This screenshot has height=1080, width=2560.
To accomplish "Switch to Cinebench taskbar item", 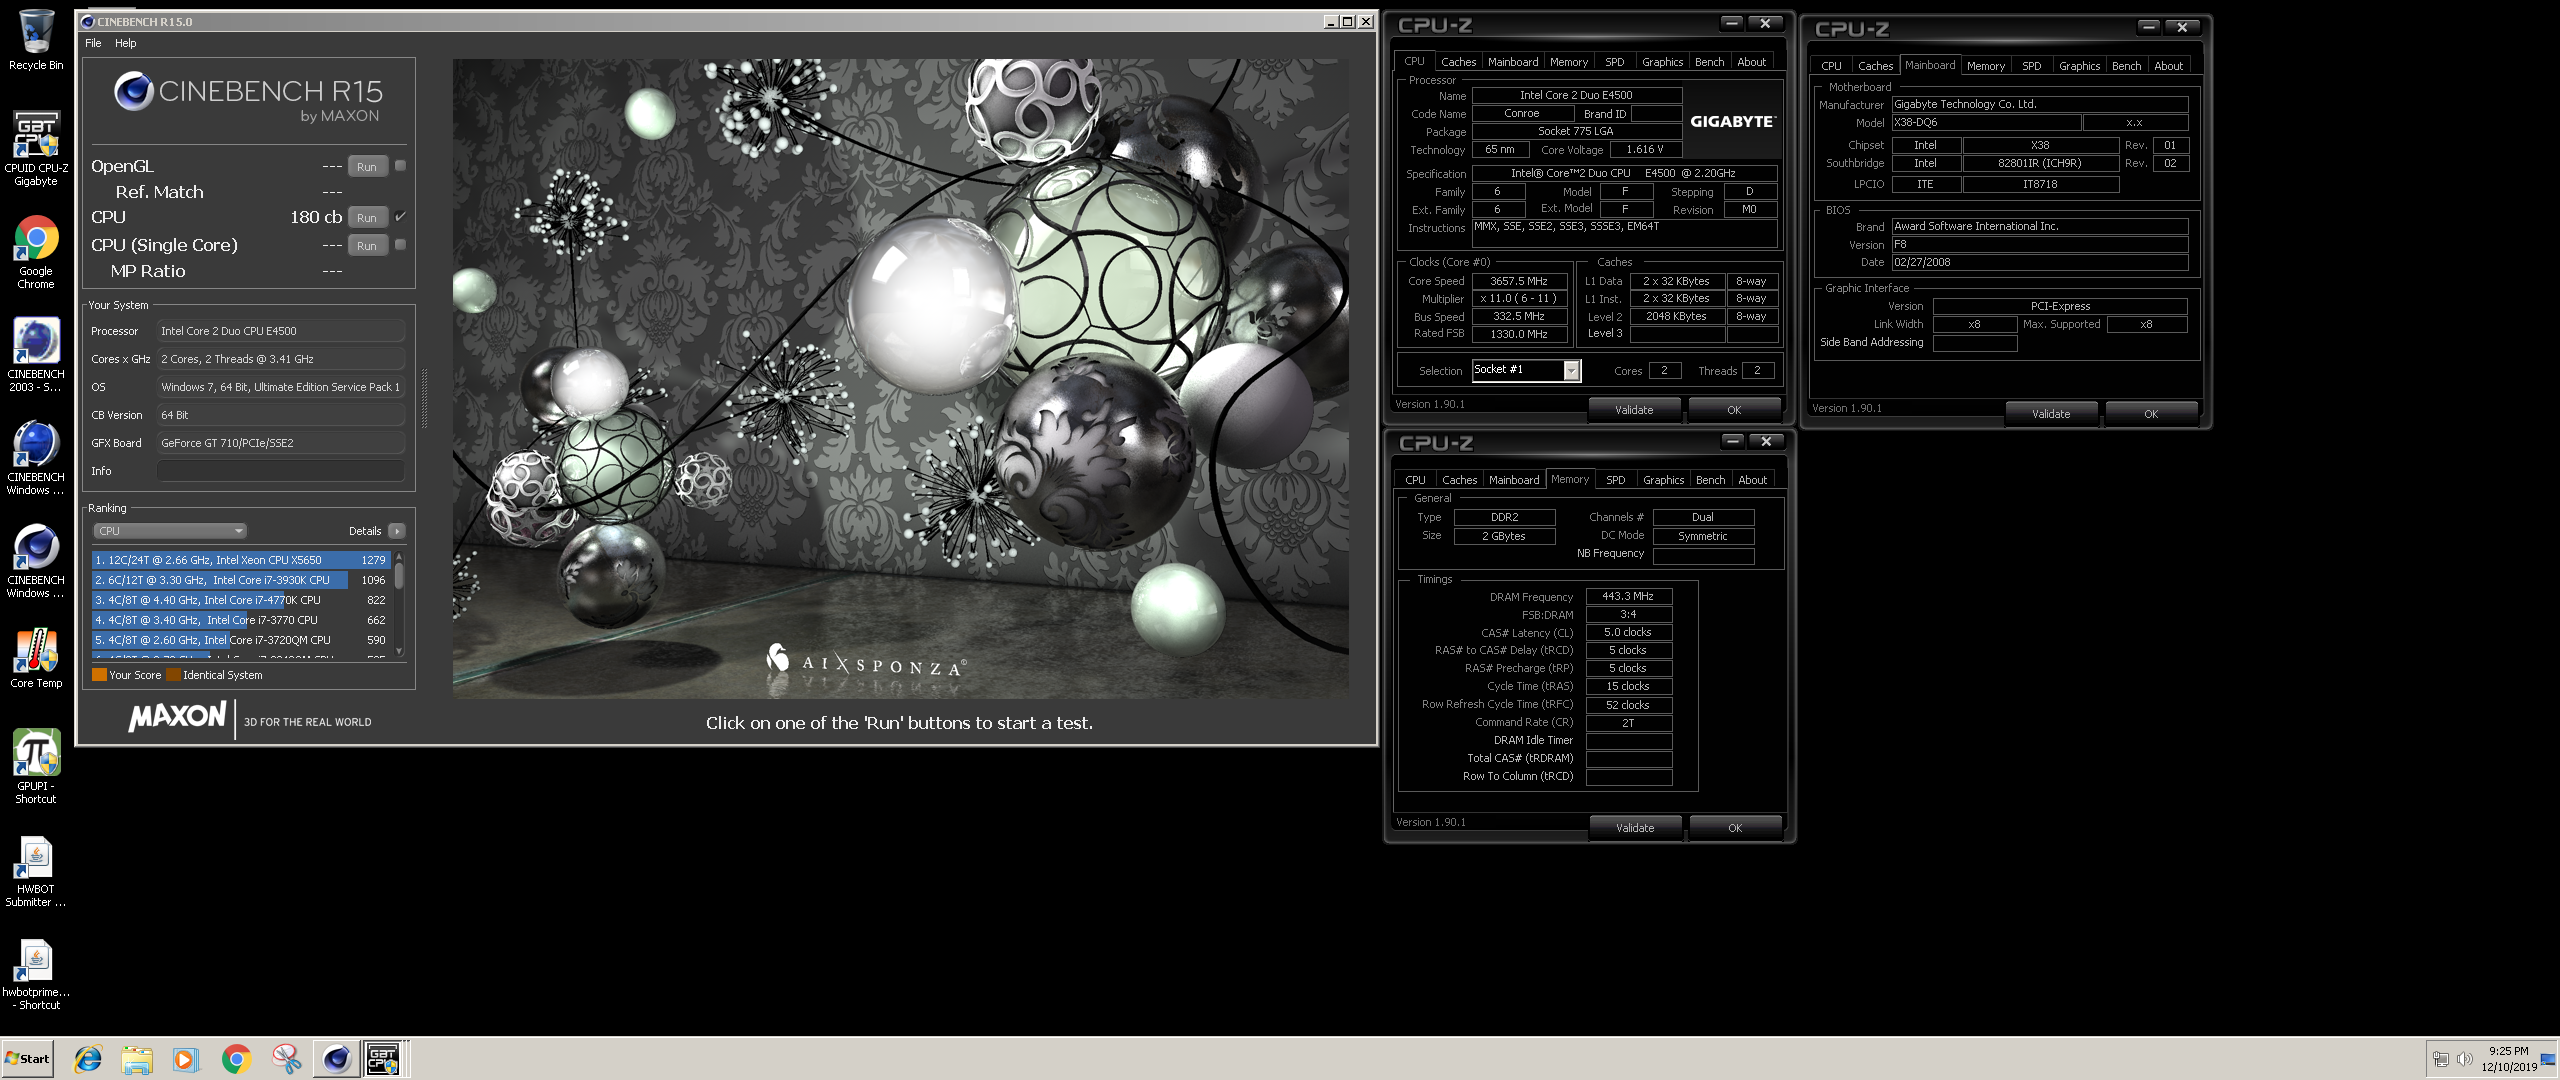I will pyautogui.click(x=337, y=1059).
